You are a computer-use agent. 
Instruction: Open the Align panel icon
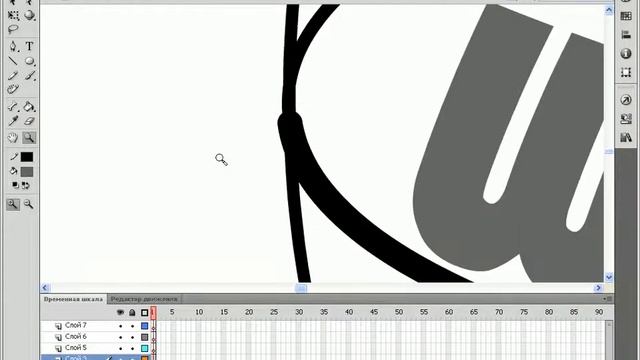(626, 35)
